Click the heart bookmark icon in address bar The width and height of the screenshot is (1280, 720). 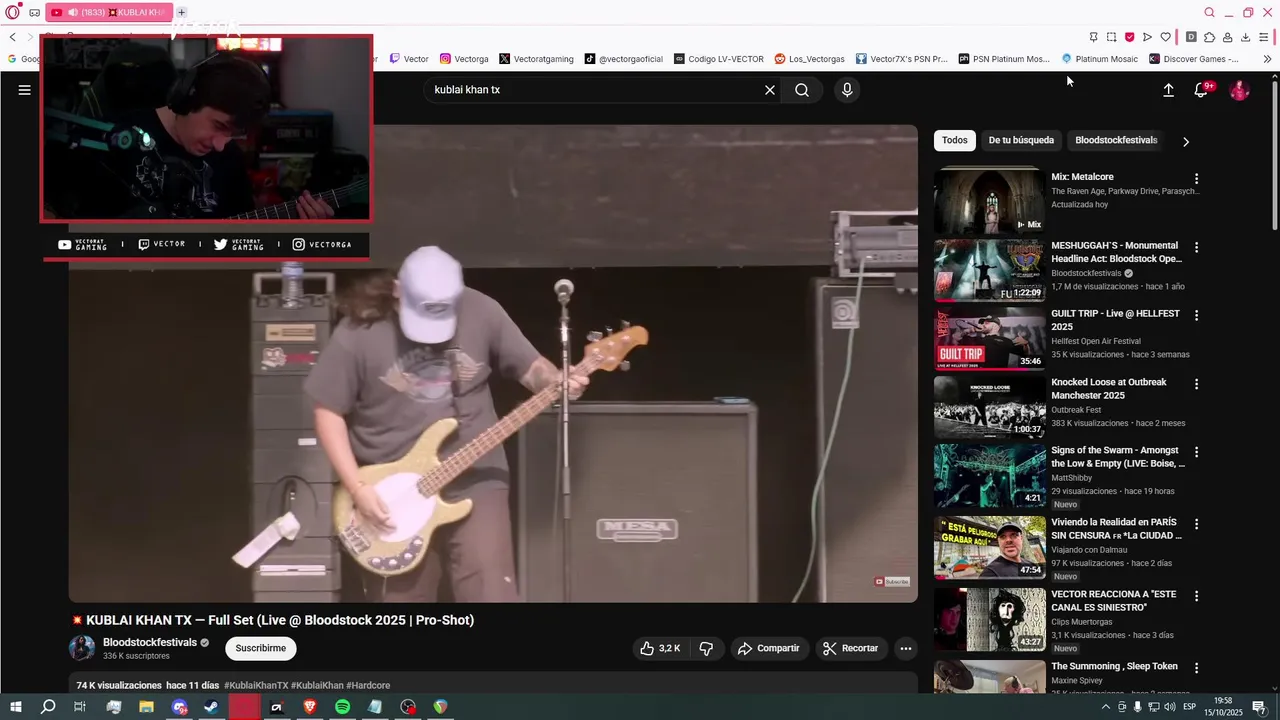coord(1165,37)
